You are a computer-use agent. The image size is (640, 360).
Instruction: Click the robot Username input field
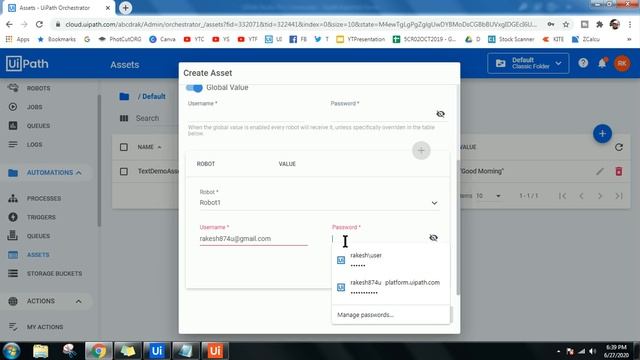[253, 239]
